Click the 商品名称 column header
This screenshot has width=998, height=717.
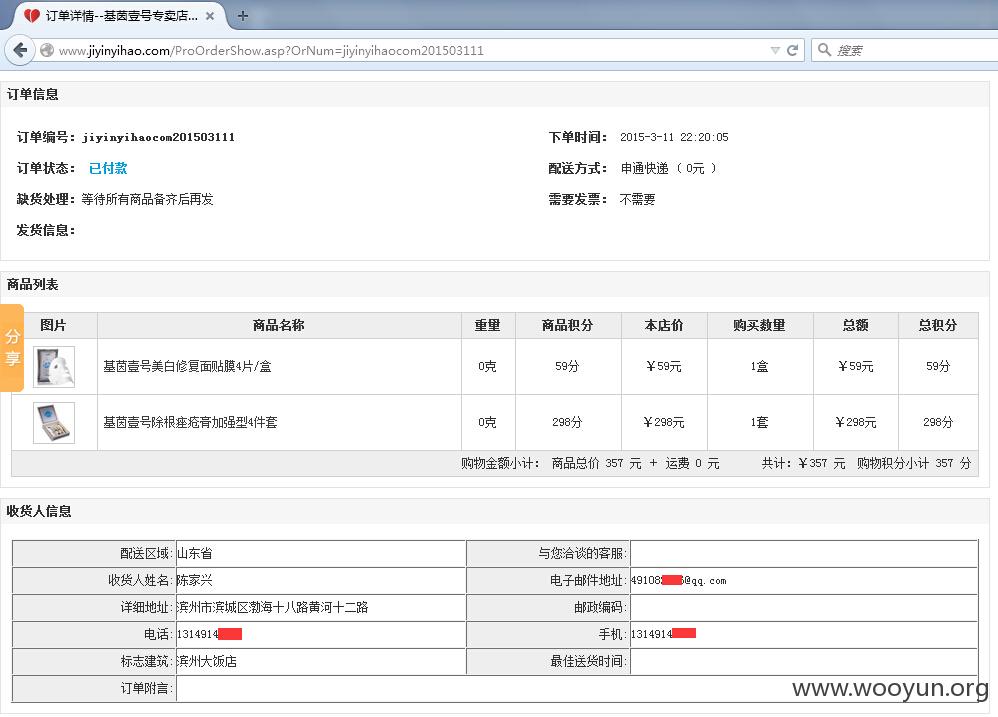(279, 325)
